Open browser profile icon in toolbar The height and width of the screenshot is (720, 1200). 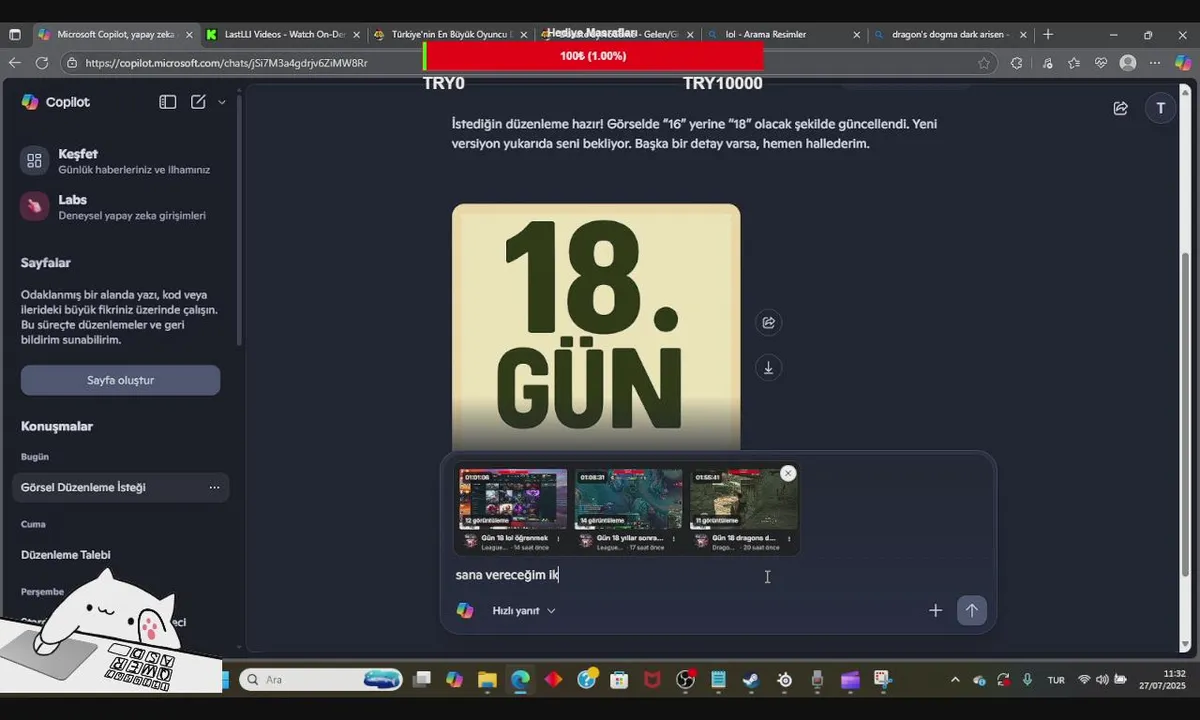click(x=1128, y=62)
